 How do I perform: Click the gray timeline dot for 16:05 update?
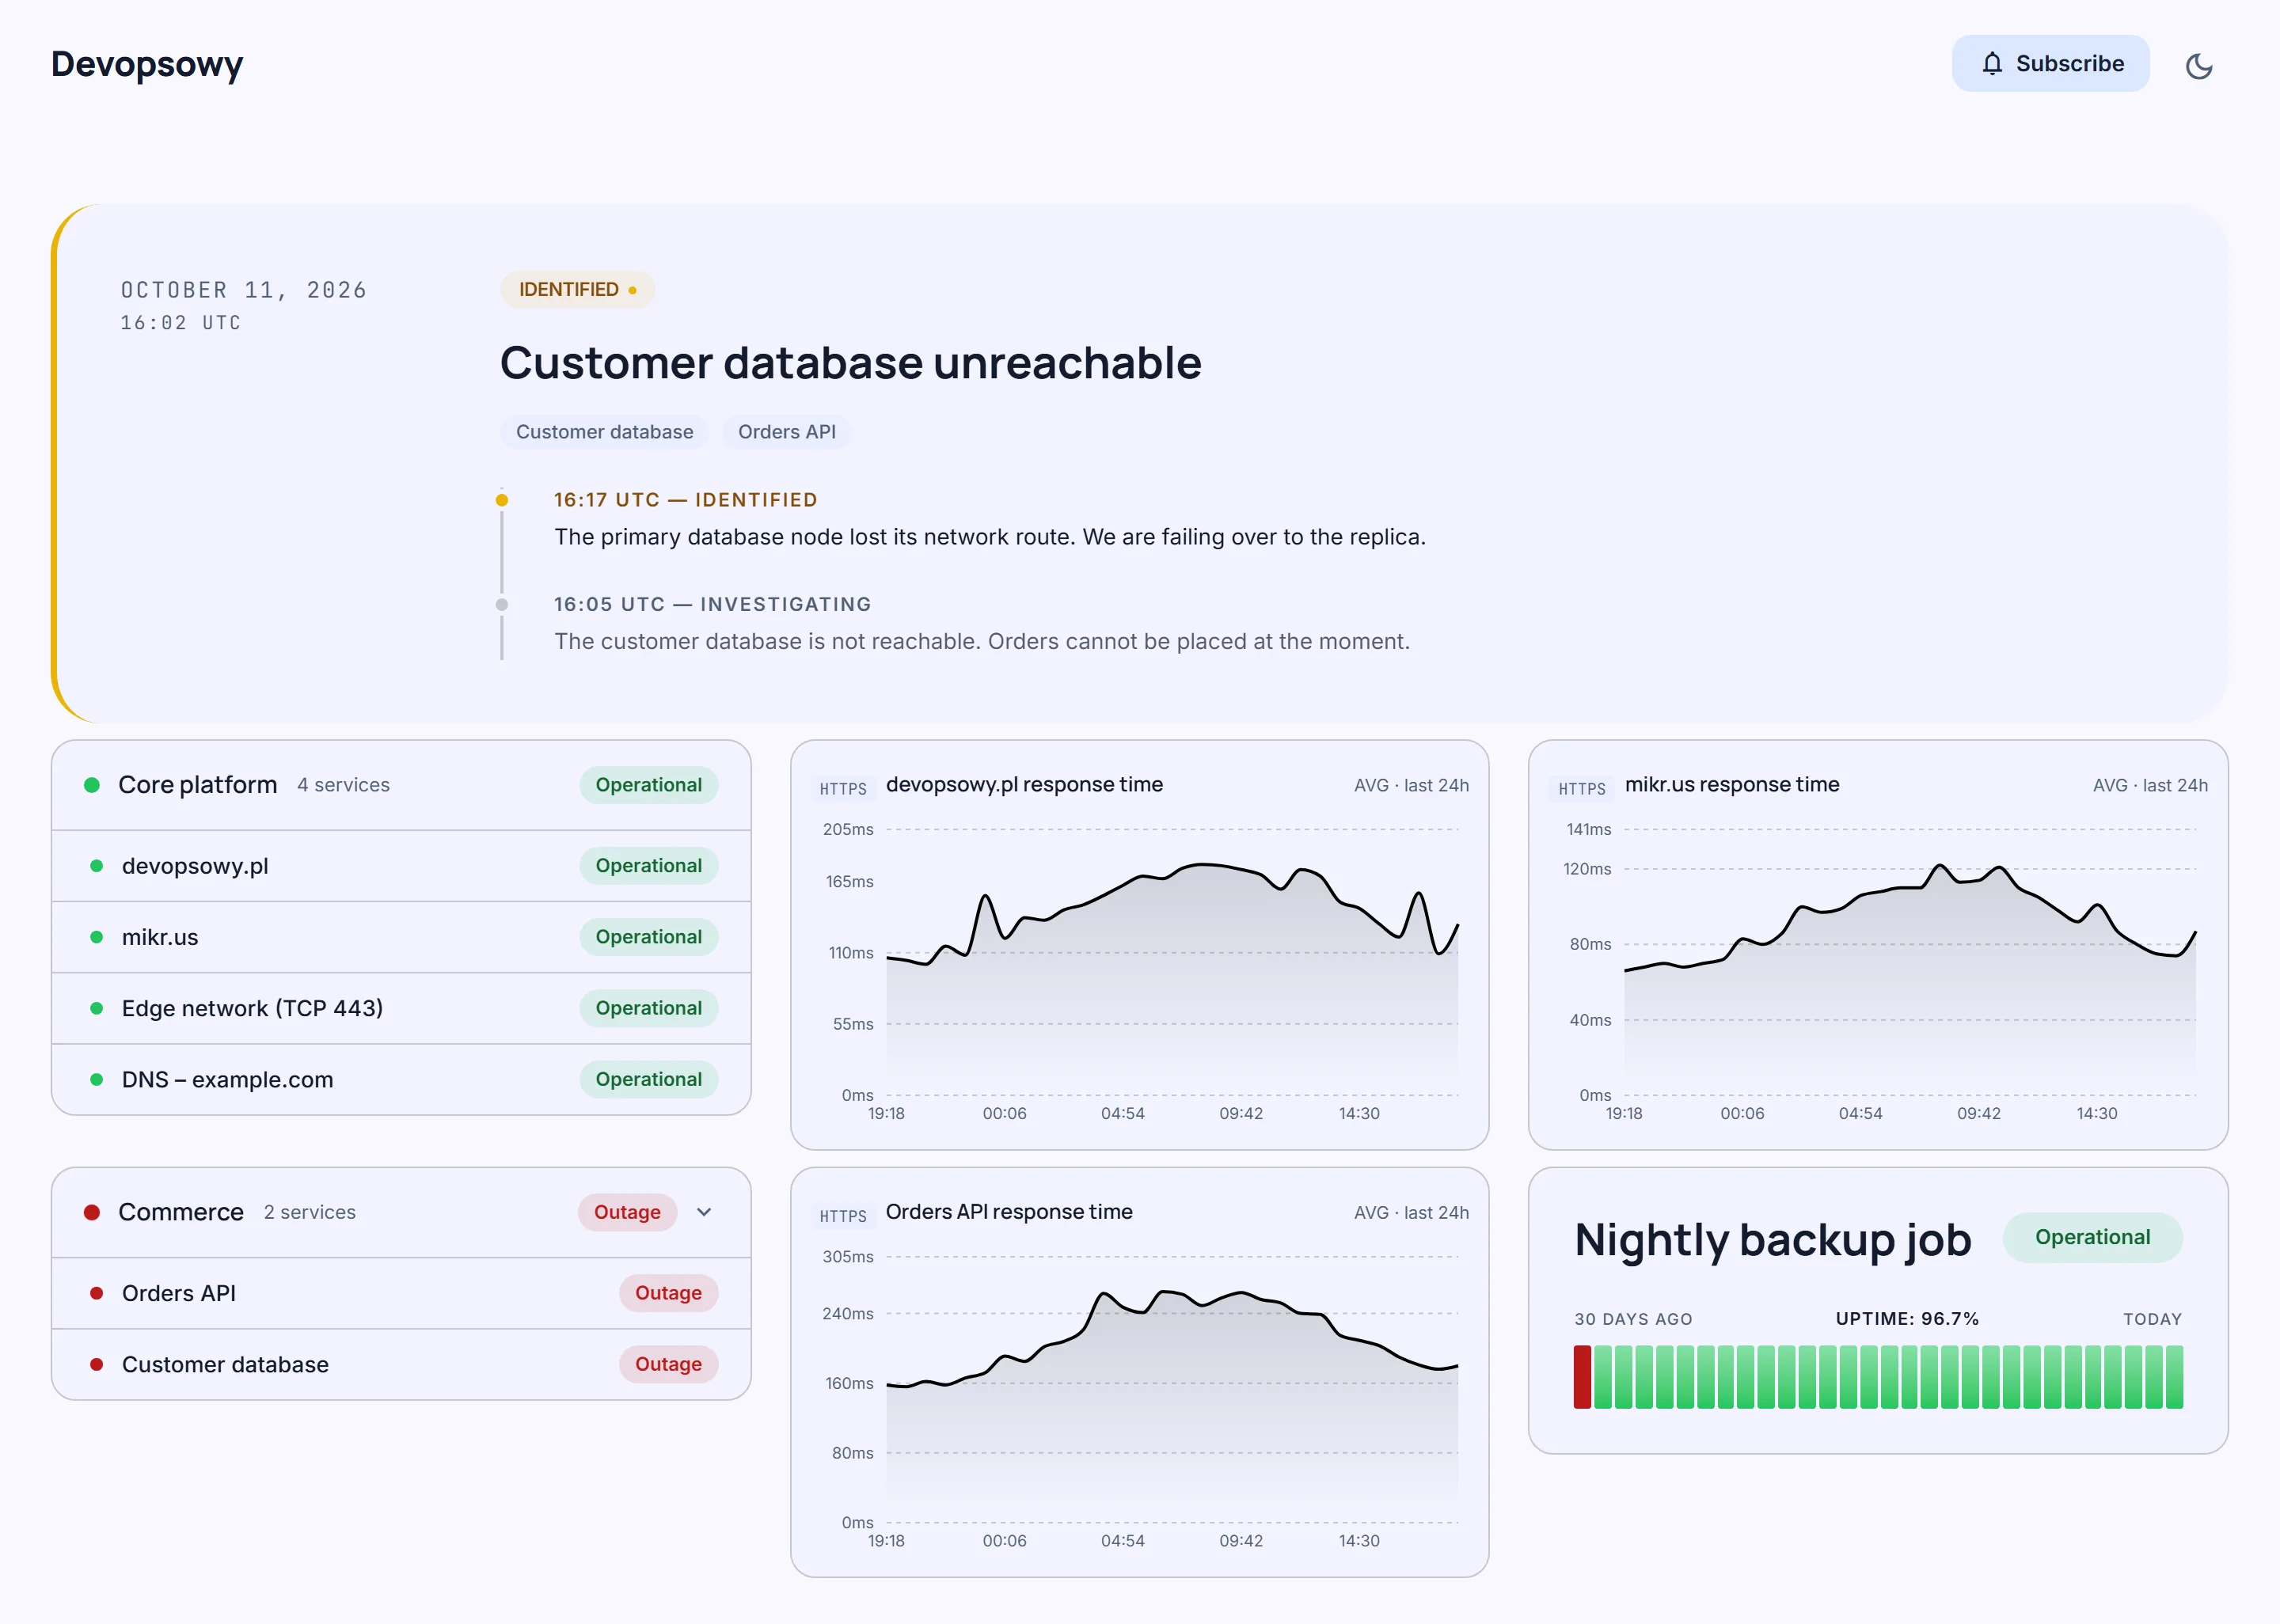[x=502, y=604]
